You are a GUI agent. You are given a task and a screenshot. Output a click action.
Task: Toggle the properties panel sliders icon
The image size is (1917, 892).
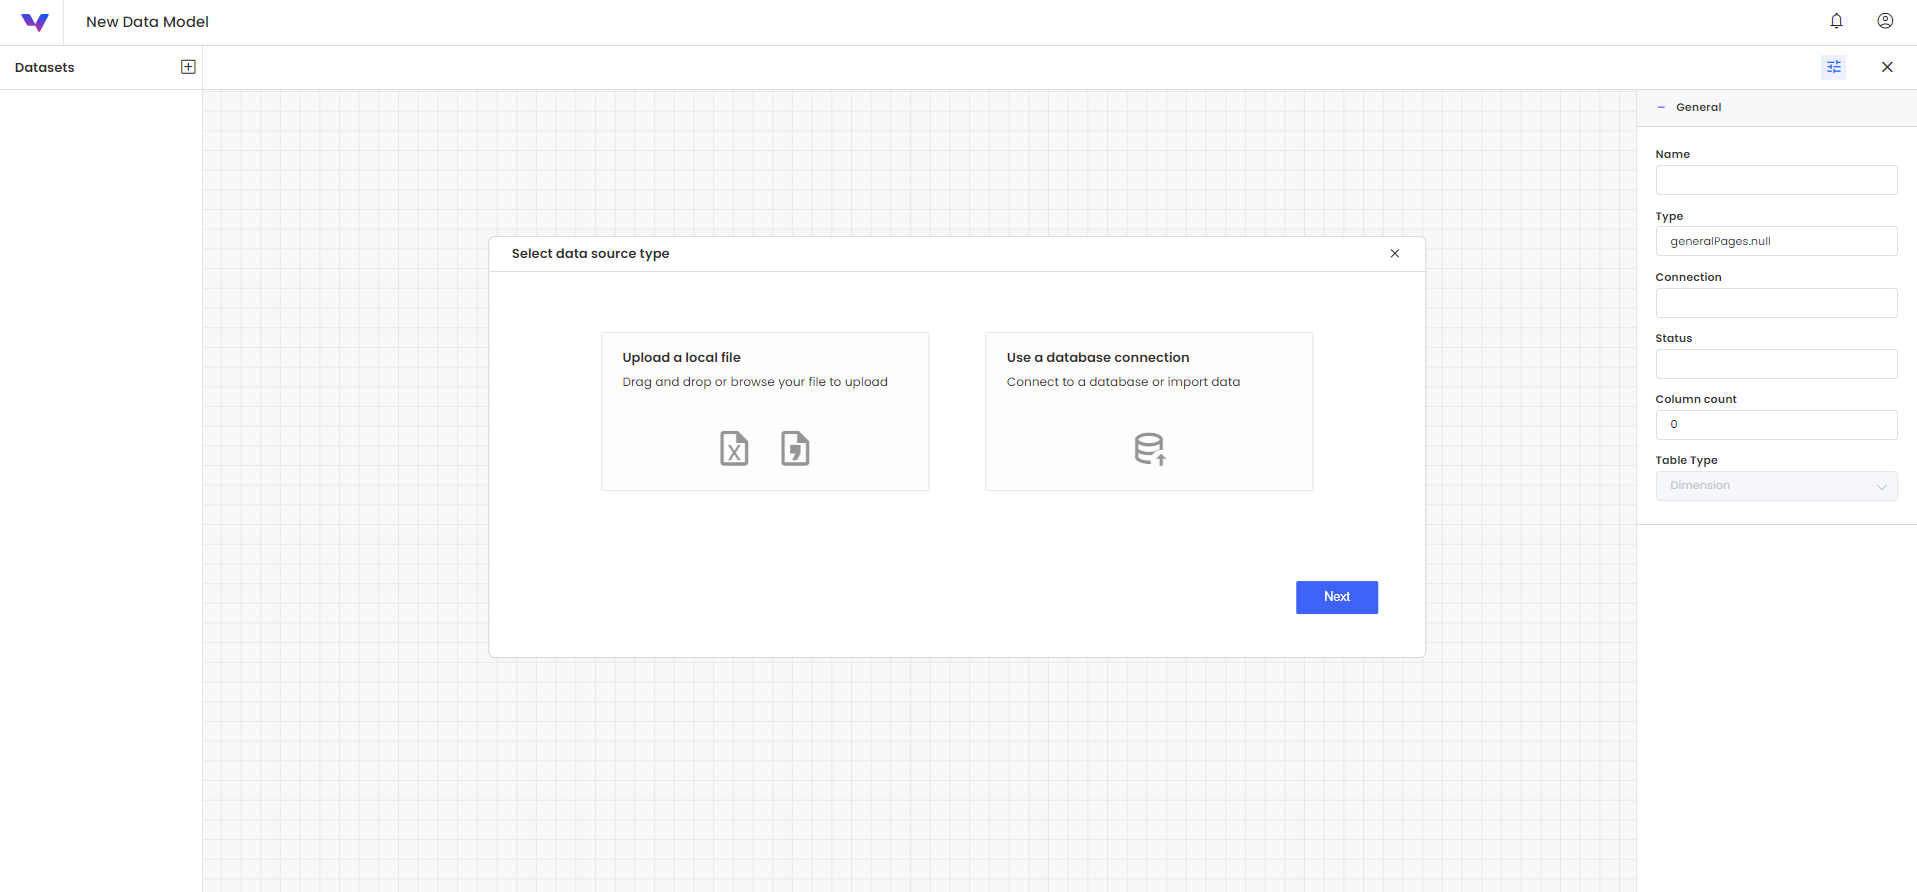tap(1834, 67)
